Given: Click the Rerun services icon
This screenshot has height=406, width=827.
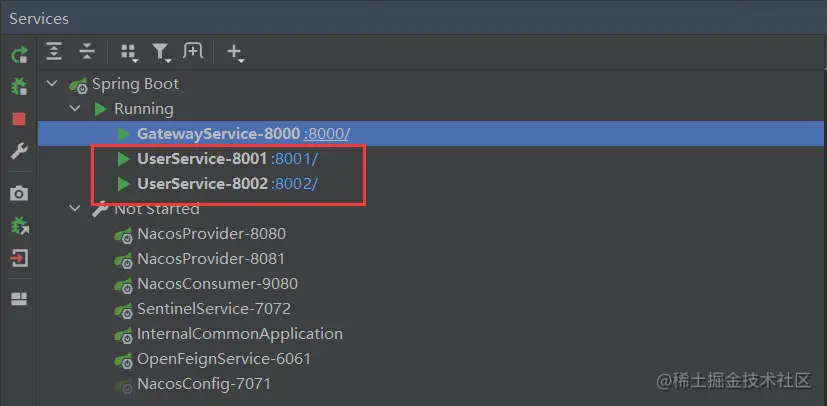Looking at the screenshot, I should pyautogui.click(x=19, y=54).
